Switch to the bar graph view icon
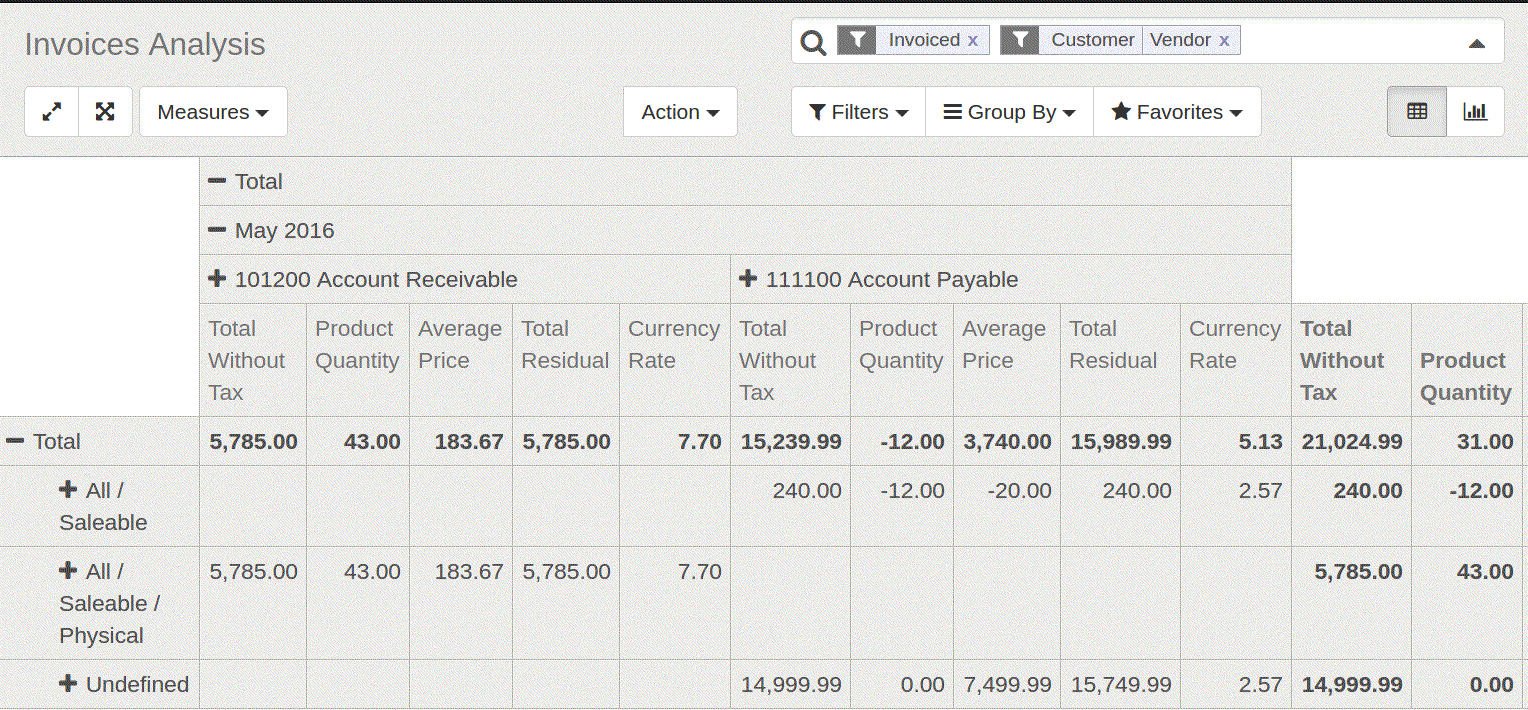The height and width of the screenshot is (710, 1528). pyautogui.click(x=1474, y=112)
